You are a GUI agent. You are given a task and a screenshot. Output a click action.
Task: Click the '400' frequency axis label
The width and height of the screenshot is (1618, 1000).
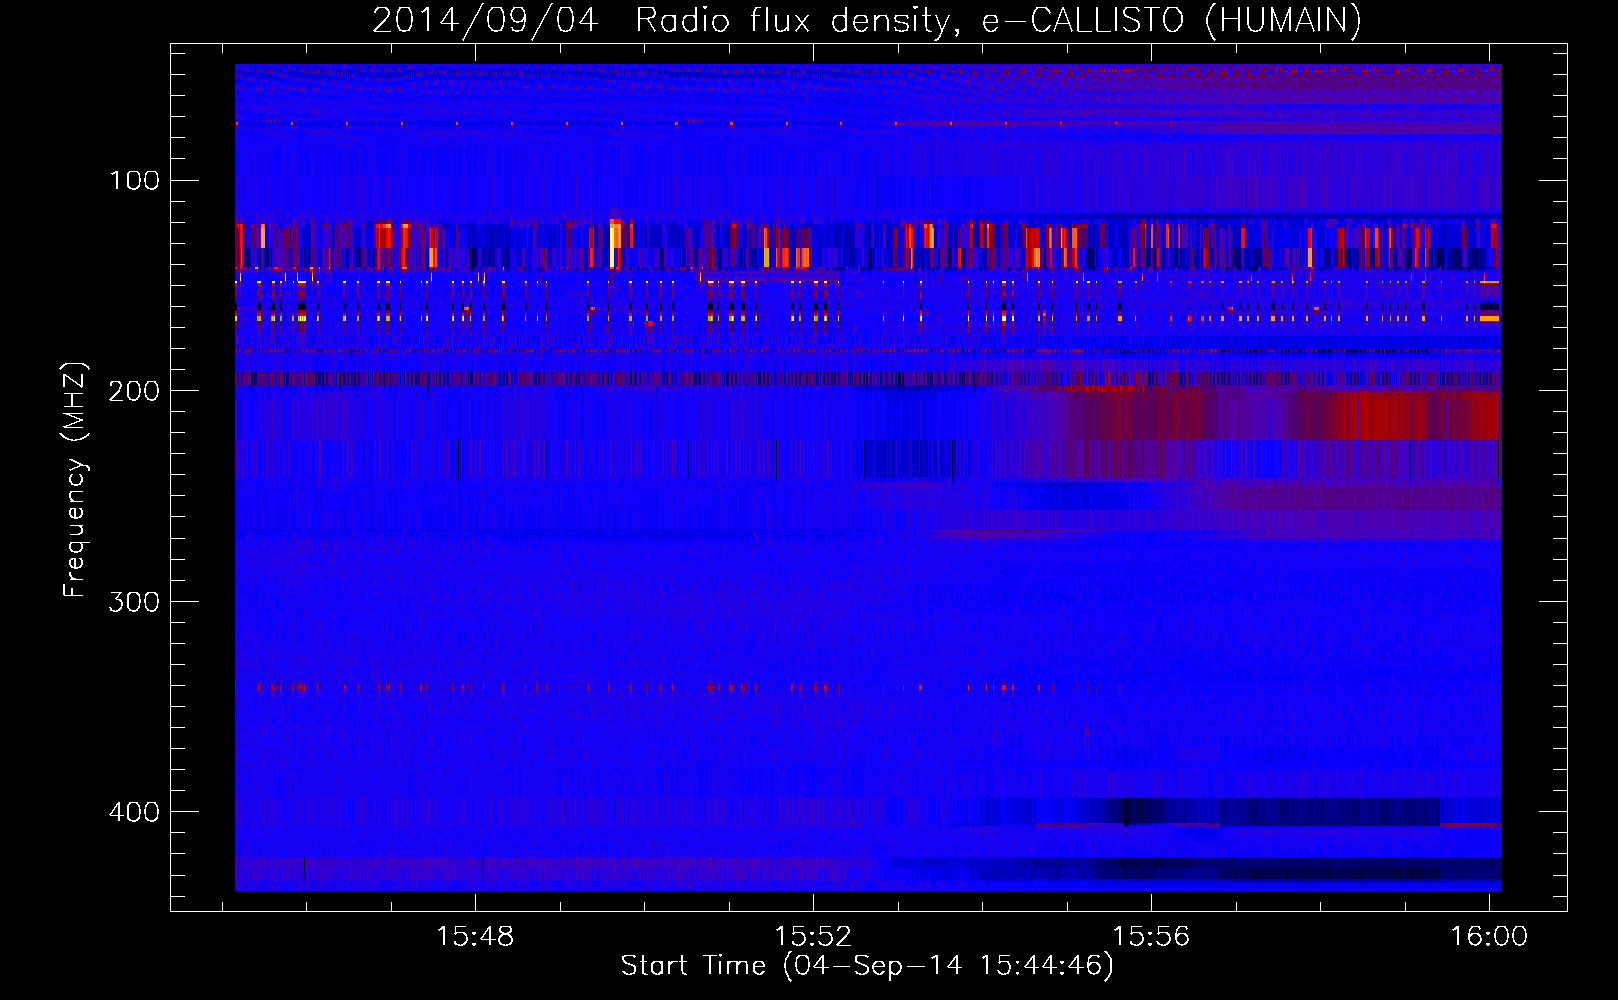135,811
